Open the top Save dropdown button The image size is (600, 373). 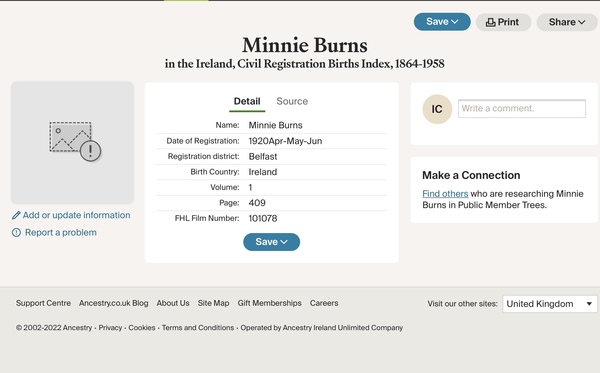click(x=442, y=22)
